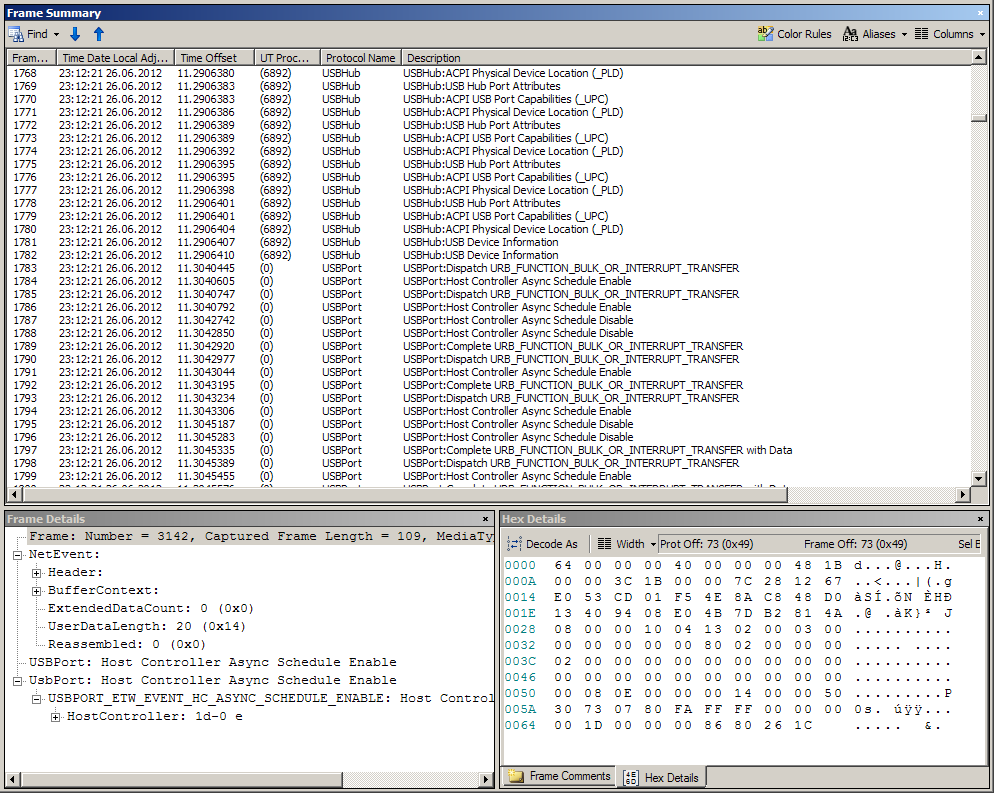Select Reassembled: 0 field
Viewport: 994px width, 793px height.
click(x=127, y=644)
